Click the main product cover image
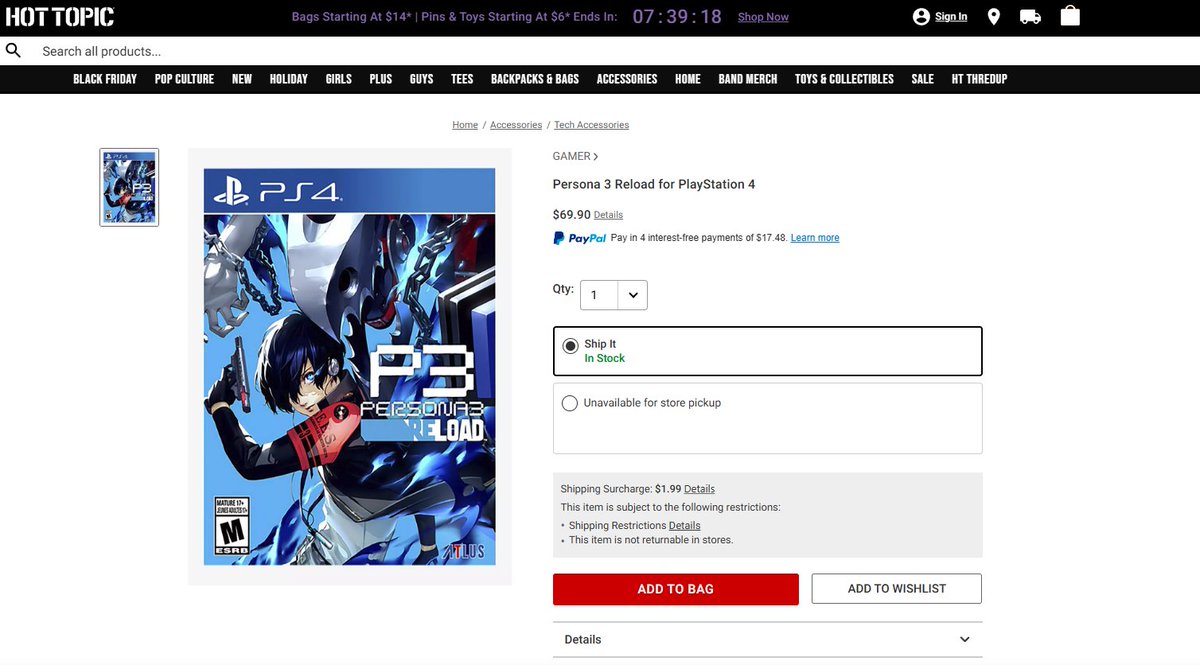The image size is (1200, 665). point(350,367)
